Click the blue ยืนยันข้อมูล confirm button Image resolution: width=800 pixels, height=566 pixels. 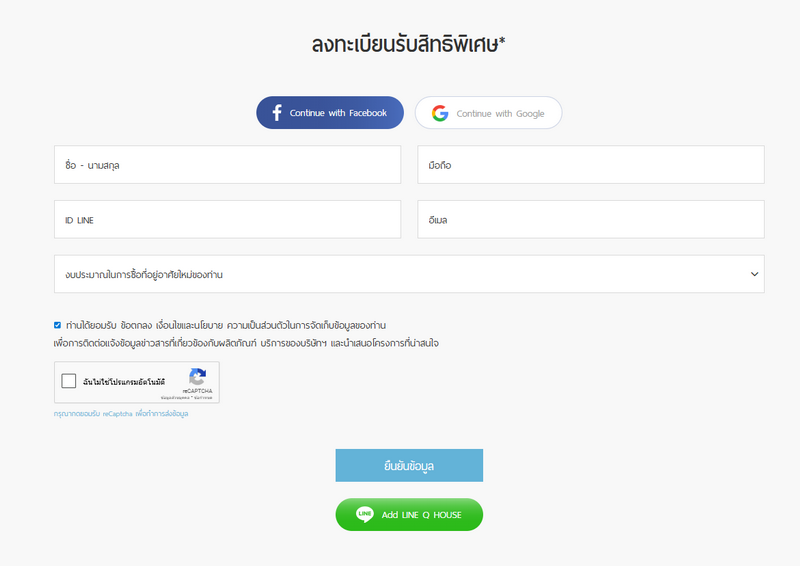point(409,465)
